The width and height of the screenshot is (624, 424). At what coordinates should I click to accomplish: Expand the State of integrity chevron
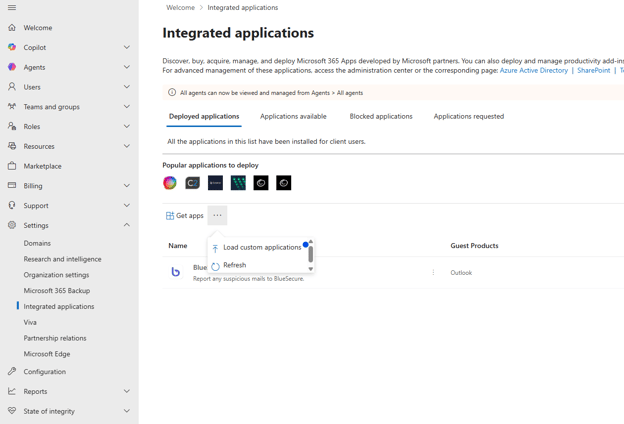pos(127,410)
